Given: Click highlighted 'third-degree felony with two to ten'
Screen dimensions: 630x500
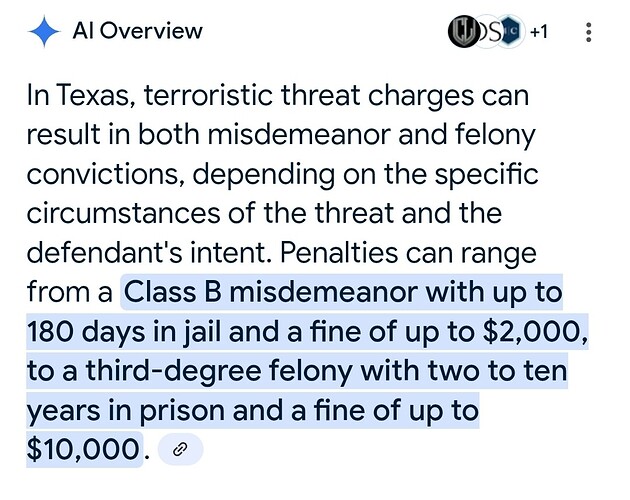Looking at the screenshot, I should click(x=326, y=371).
